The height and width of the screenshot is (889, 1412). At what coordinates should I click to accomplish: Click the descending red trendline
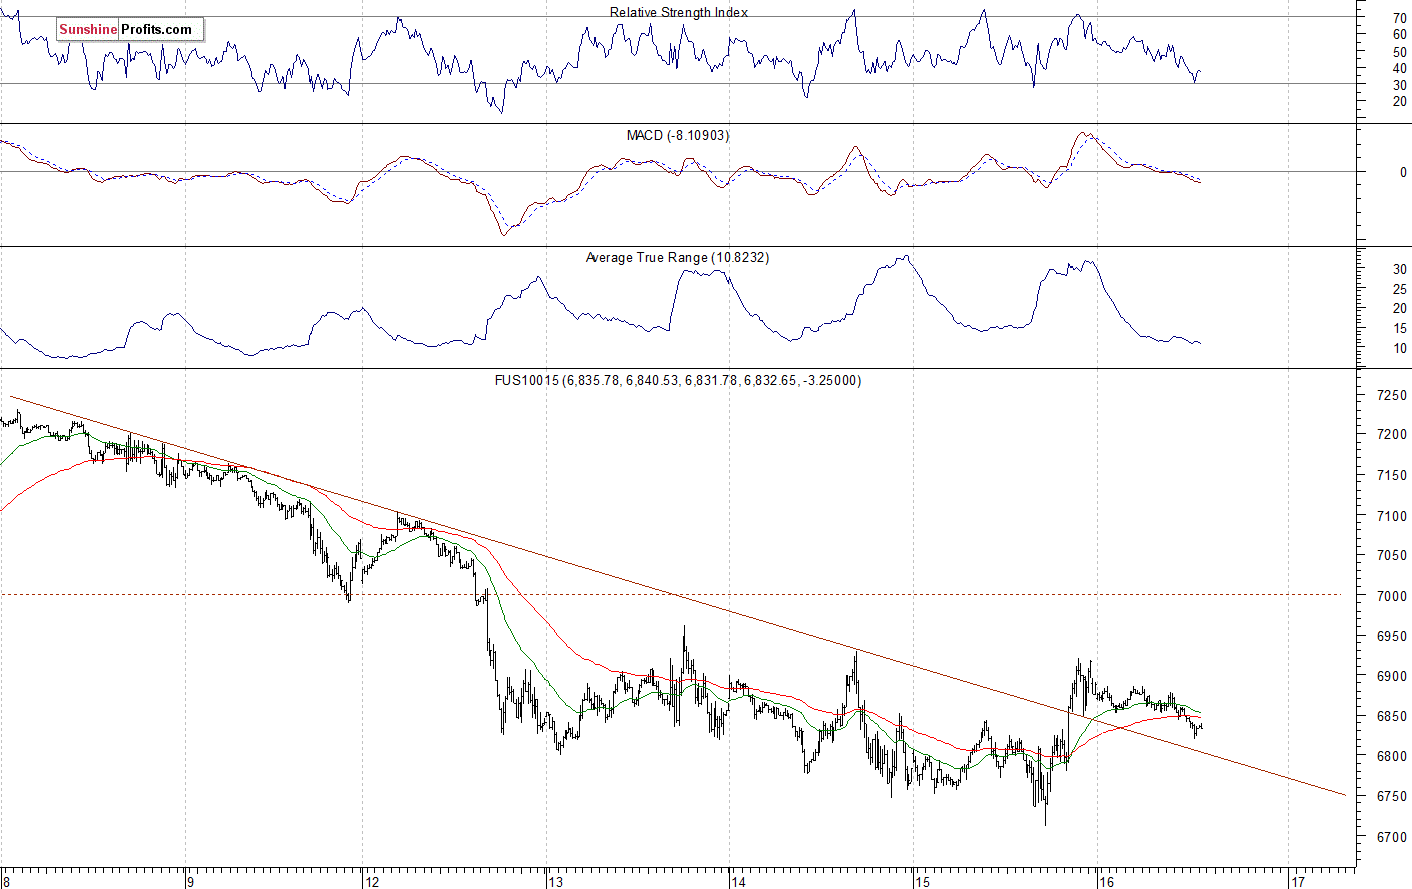[x=678, y=597]
